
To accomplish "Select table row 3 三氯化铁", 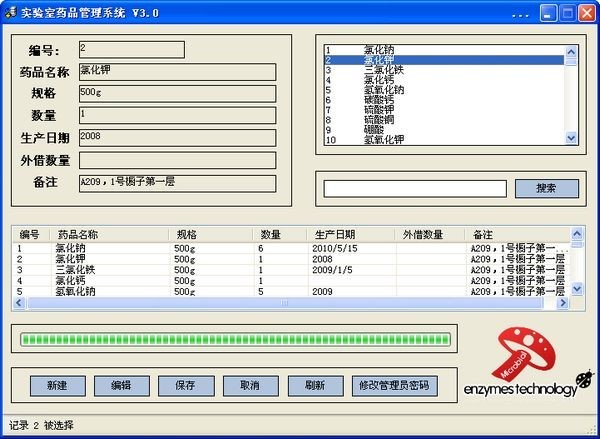I will point(291,270).
